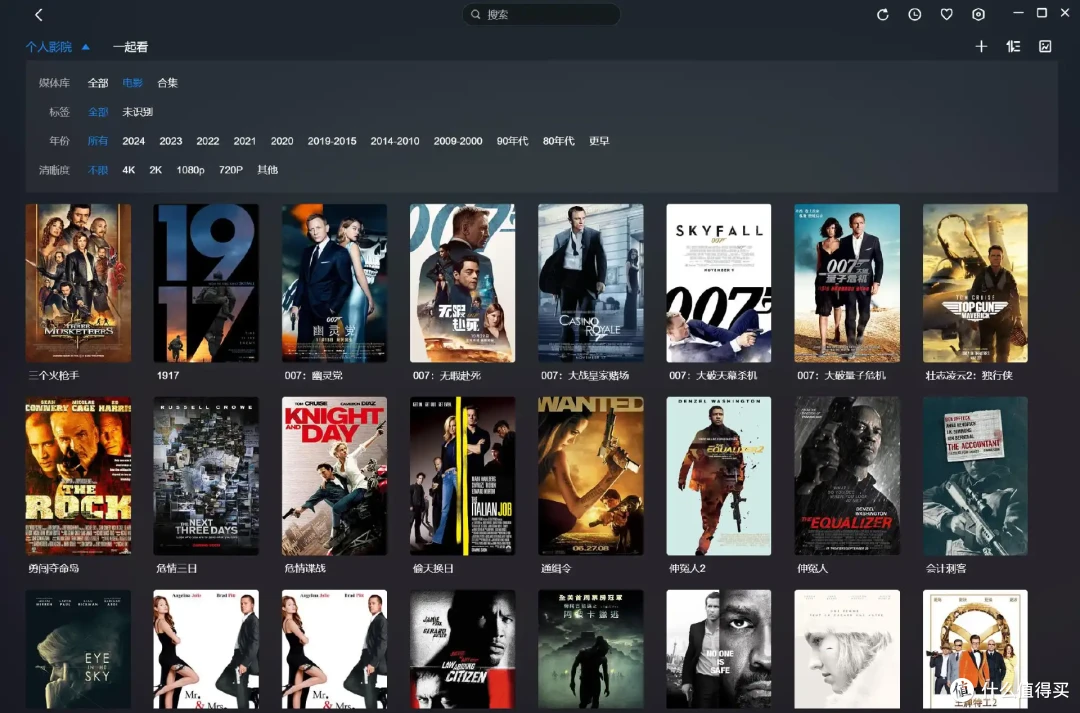Open Knight and Day 危情谍战 poster
Screen dimensions: 1080x713
[334, 475]
